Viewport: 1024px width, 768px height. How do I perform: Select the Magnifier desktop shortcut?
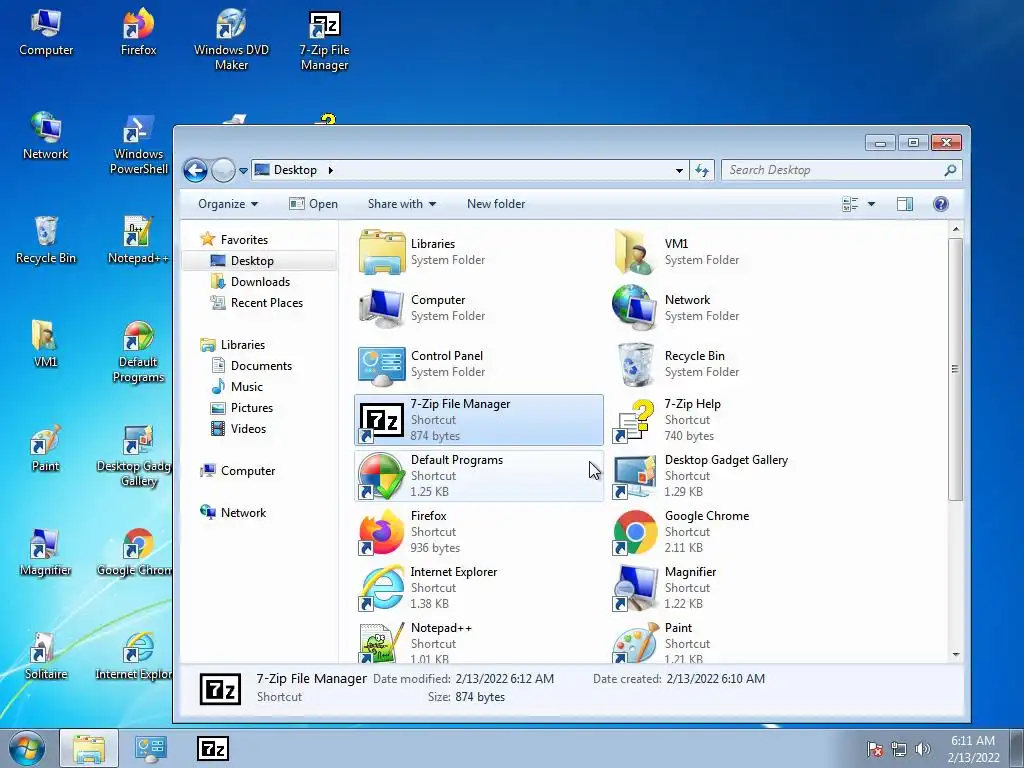click(x=45, y=552)
